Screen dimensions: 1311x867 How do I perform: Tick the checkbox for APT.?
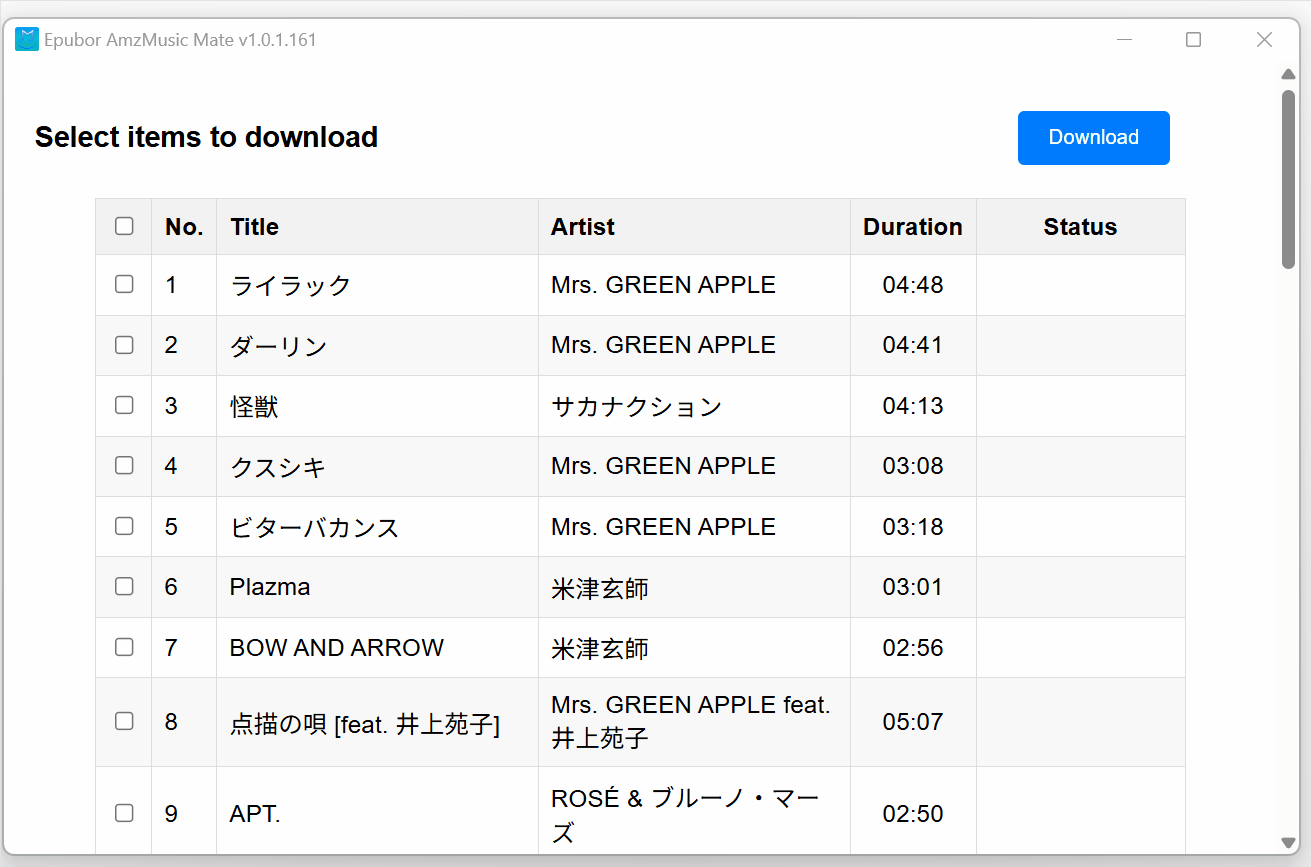pos(124,813)
